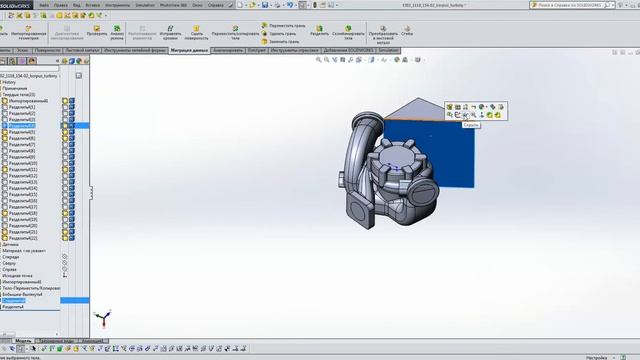Click the Edit Appearance view toolbar icon

coord(397,60)
